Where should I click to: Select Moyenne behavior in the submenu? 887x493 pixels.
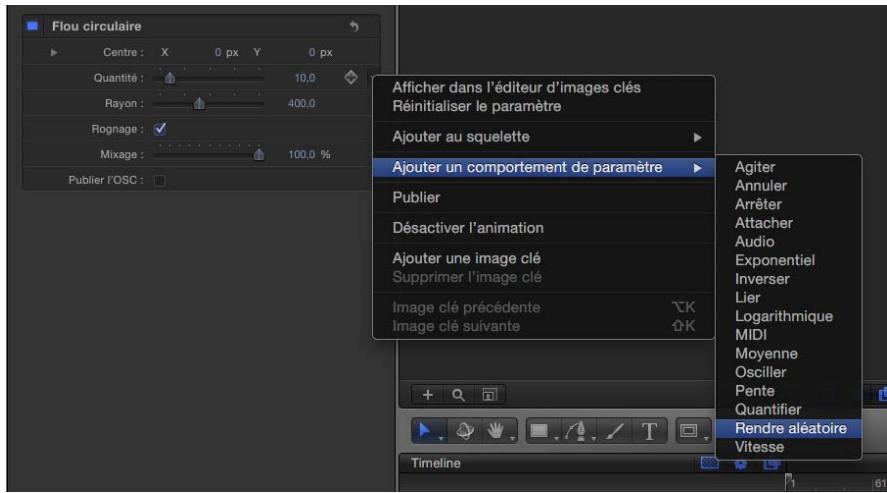tap(789, 354)
